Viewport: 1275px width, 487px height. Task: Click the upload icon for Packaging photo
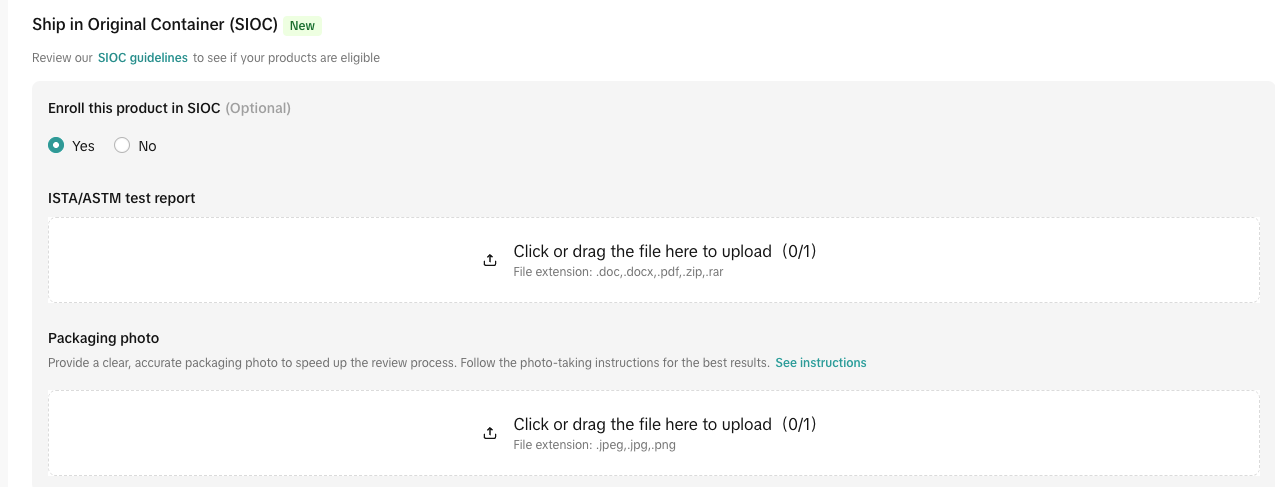point(490,433)
